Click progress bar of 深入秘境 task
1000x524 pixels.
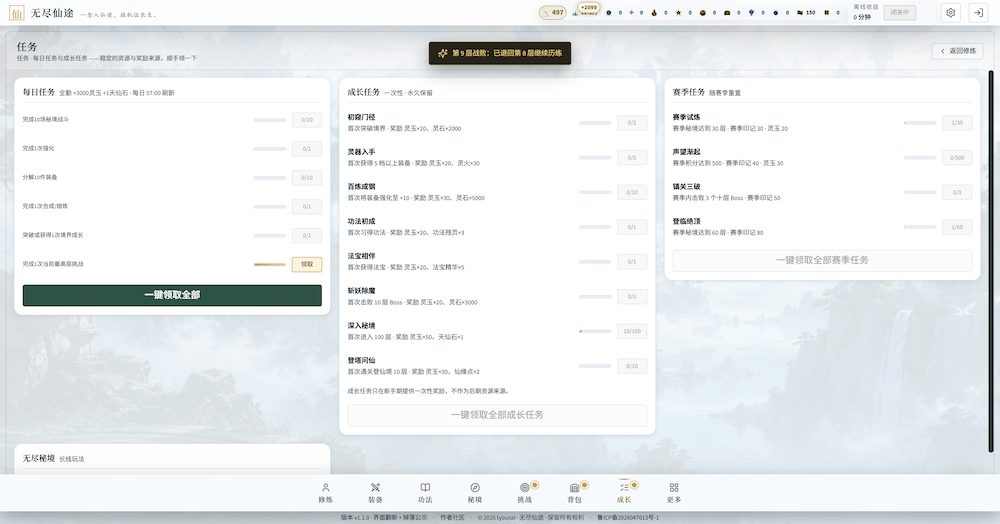tap(595, 331)
